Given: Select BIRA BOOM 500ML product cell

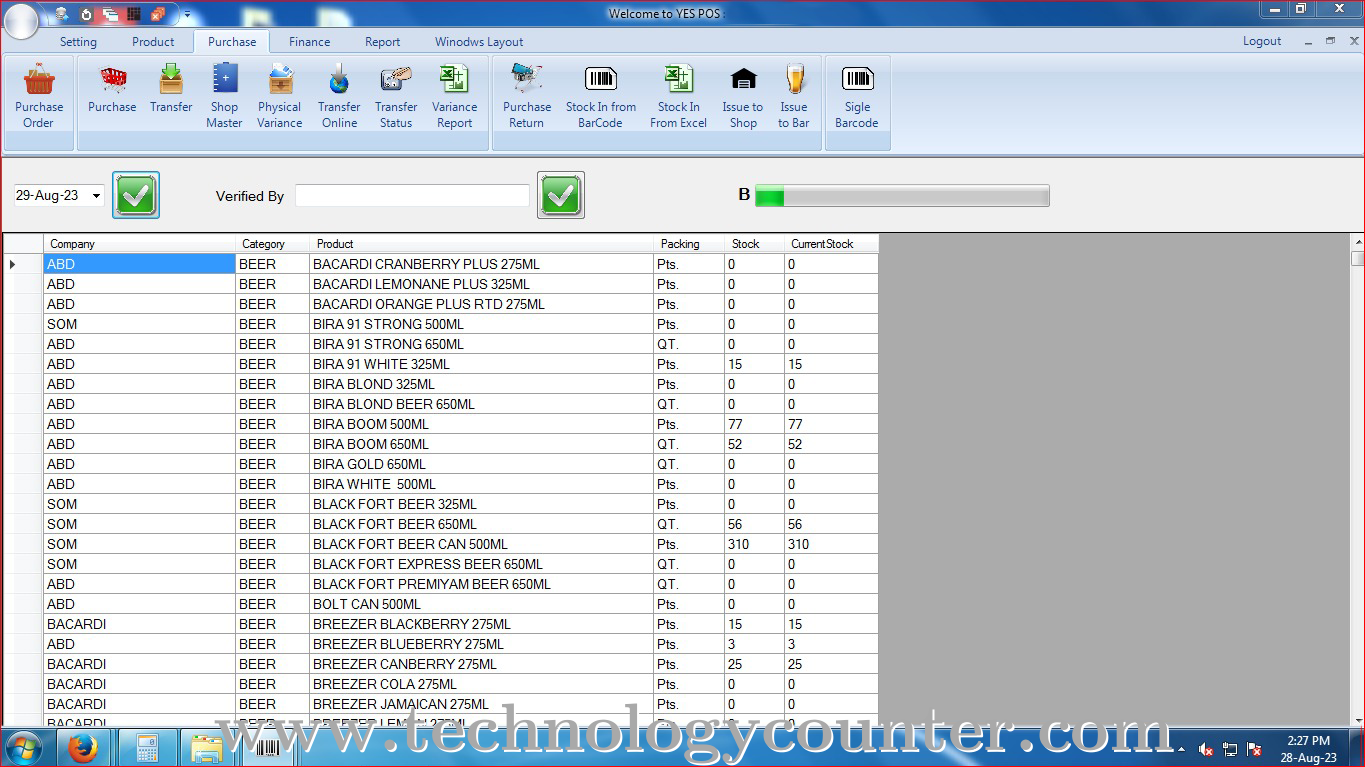Looking at the screenshot, I should point(482,424).
